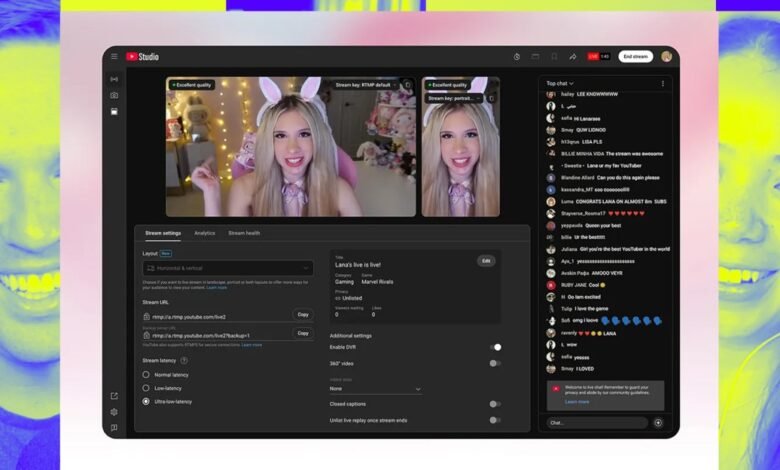Open the settings gear in left sidebar
Viewport: 780px width, 470px height.
pos(114,412)
